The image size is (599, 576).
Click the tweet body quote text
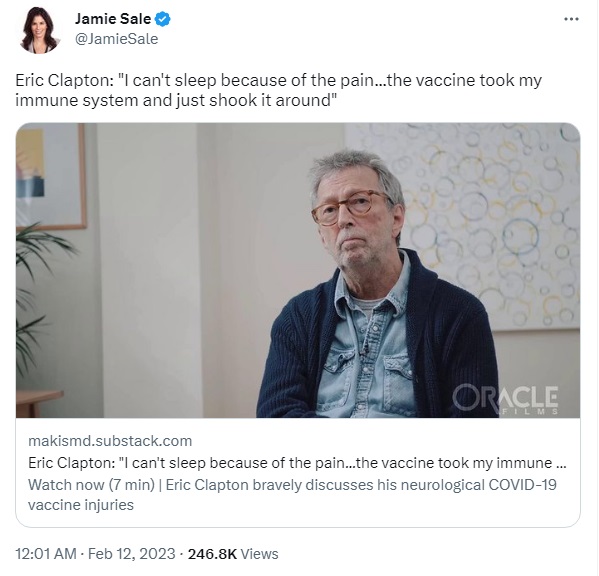278,90
